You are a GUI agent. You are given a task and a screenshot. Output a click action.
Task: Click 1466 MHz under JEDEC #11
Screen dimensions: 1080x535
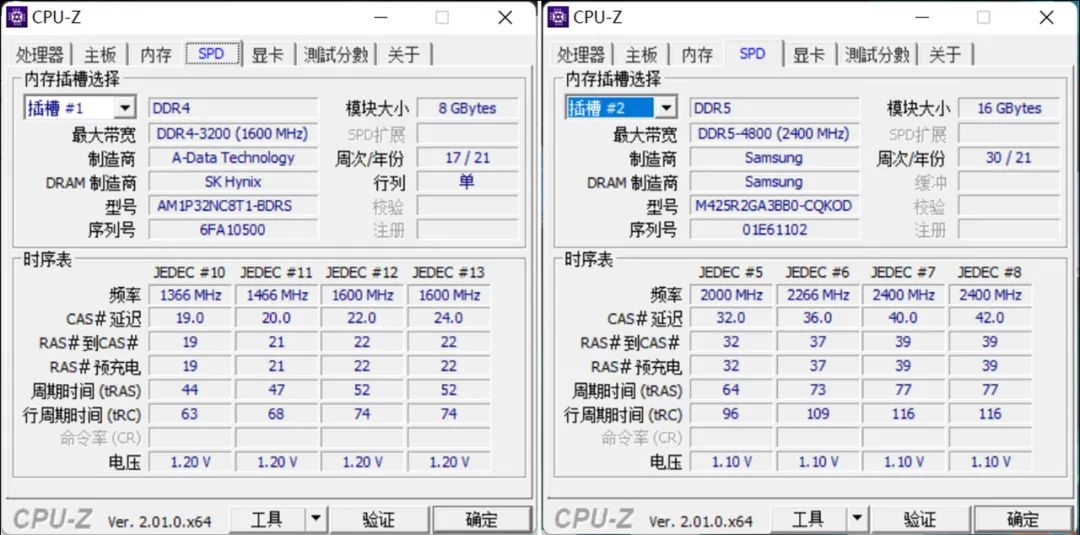277,295
